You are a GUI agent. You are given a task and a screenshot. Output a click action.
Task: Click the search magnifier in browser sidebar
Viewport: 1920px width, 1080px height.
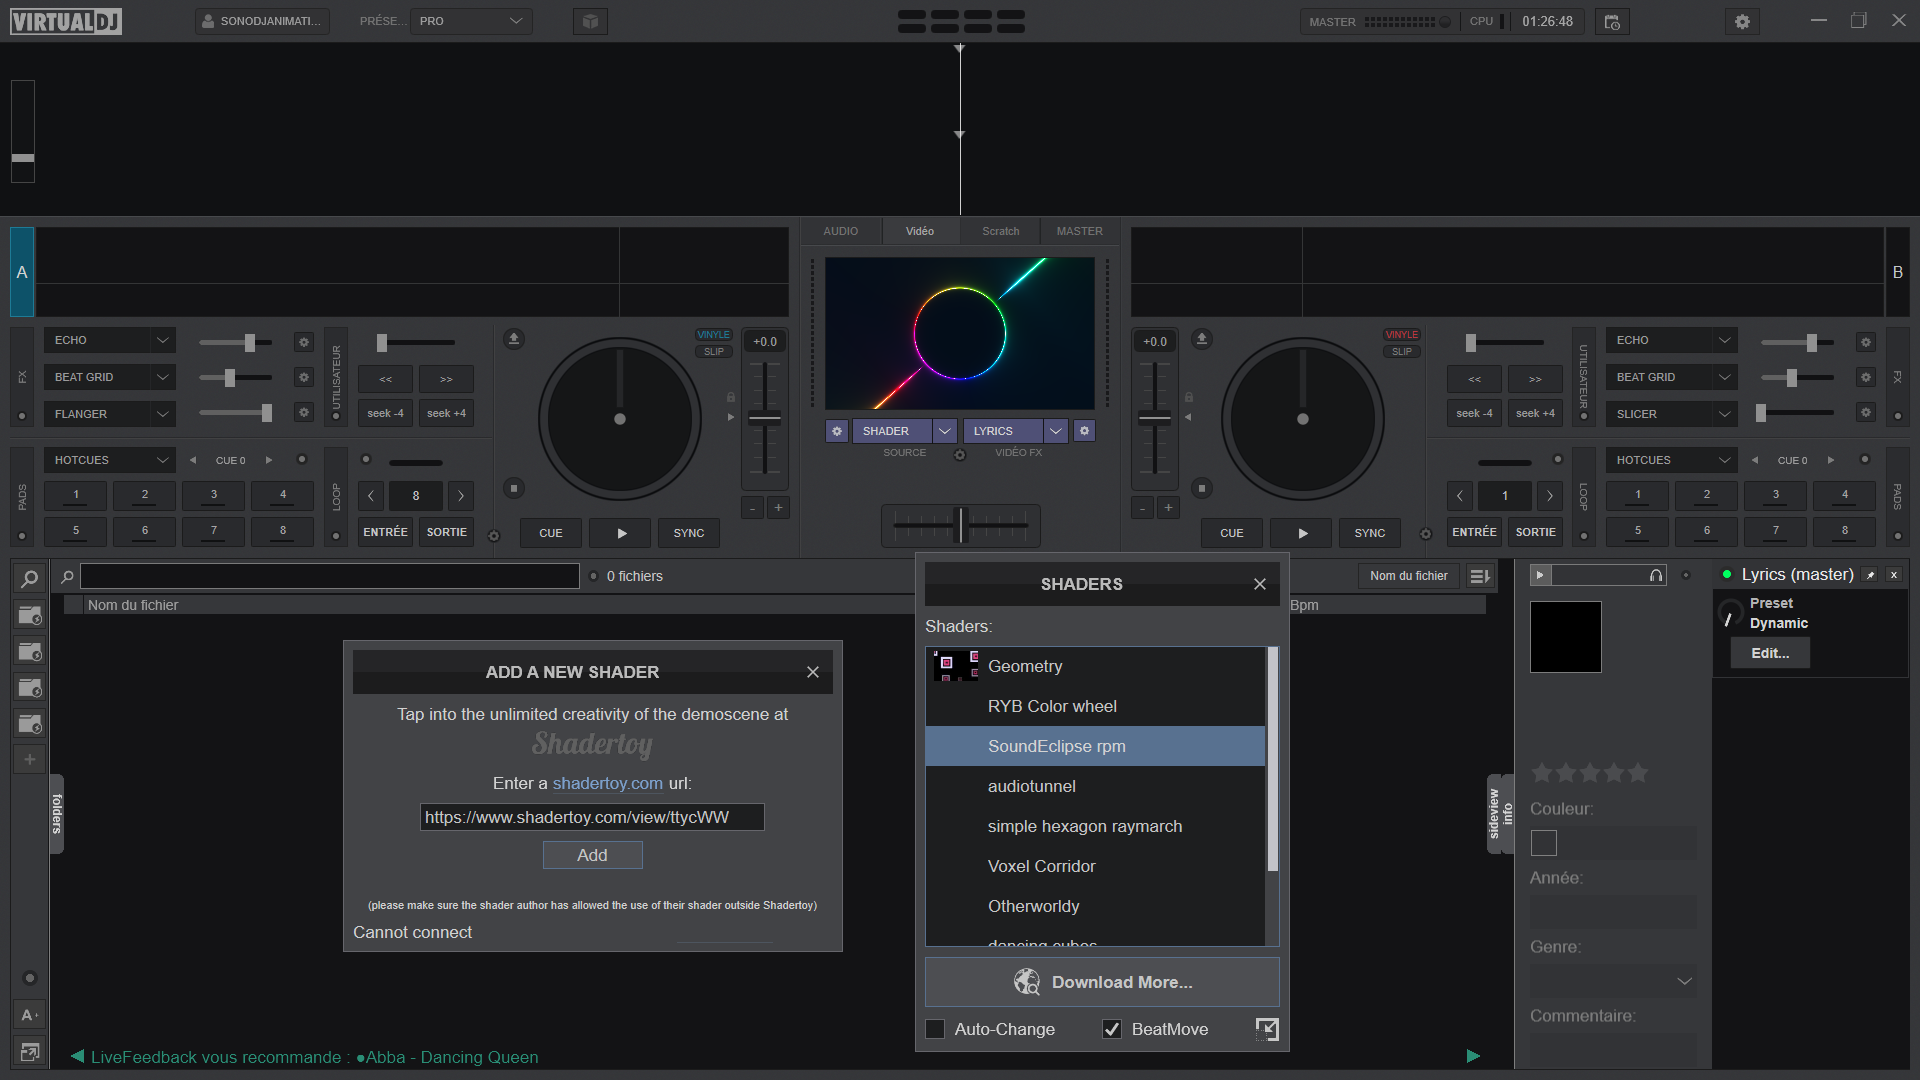[29, 578]
